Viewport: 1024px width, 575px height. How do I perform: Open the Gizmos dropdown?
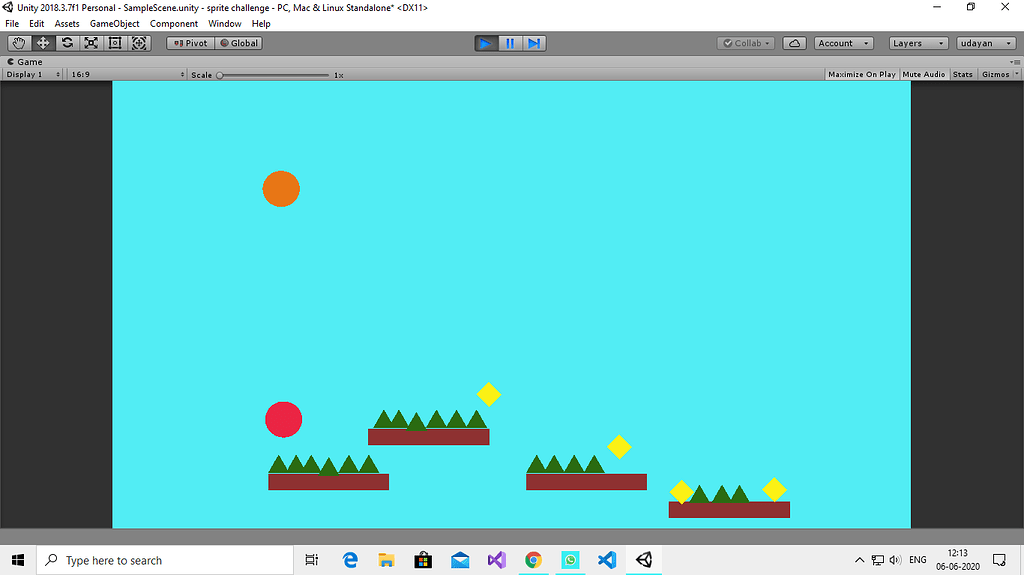click(1000, 74)
